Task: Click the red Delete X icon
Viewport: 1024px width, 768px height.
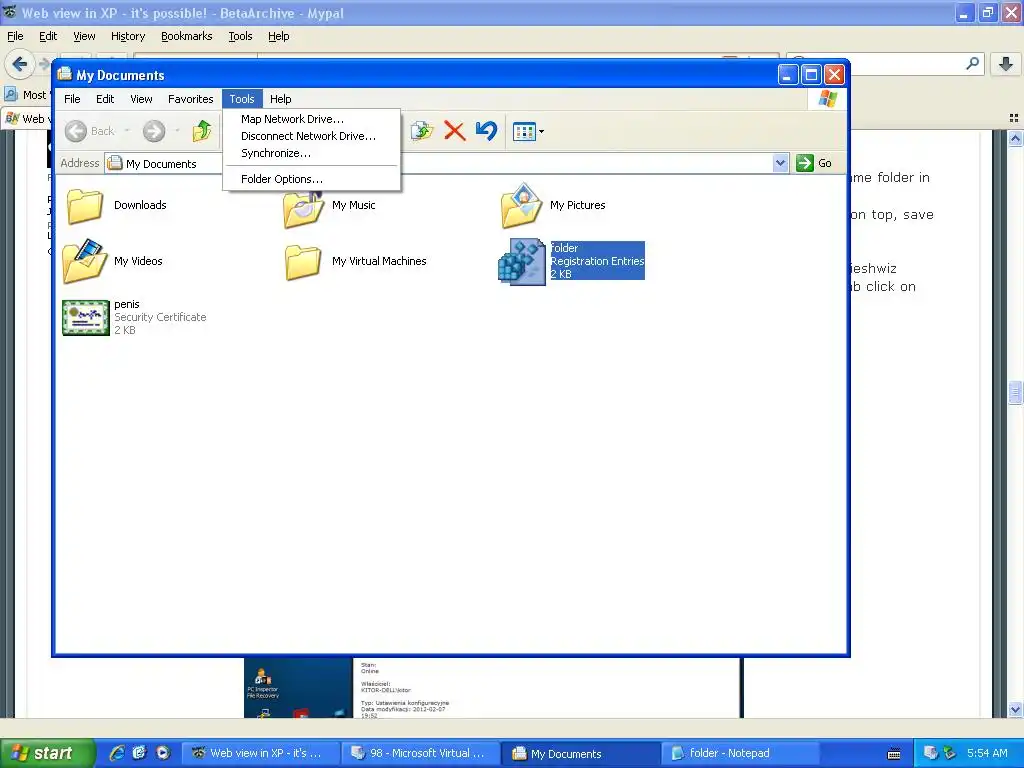Action: (x=455, y=131)
